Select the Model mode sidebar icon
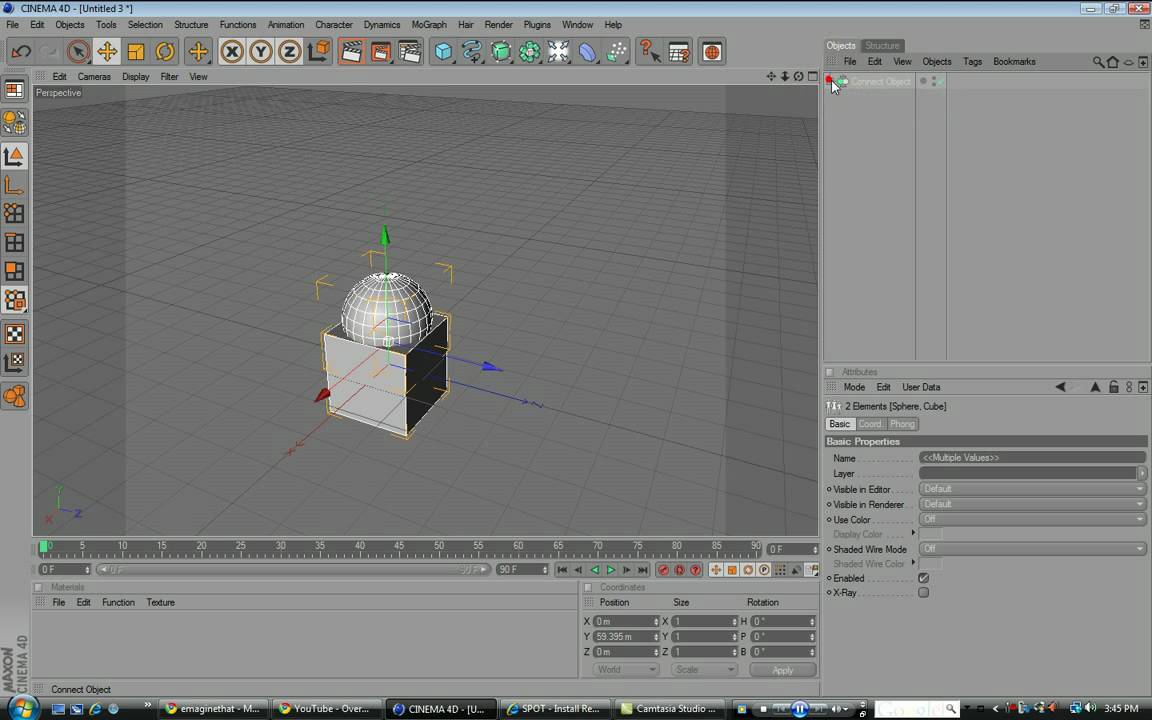The image size is (1152, 720). (x=15, y=156)
